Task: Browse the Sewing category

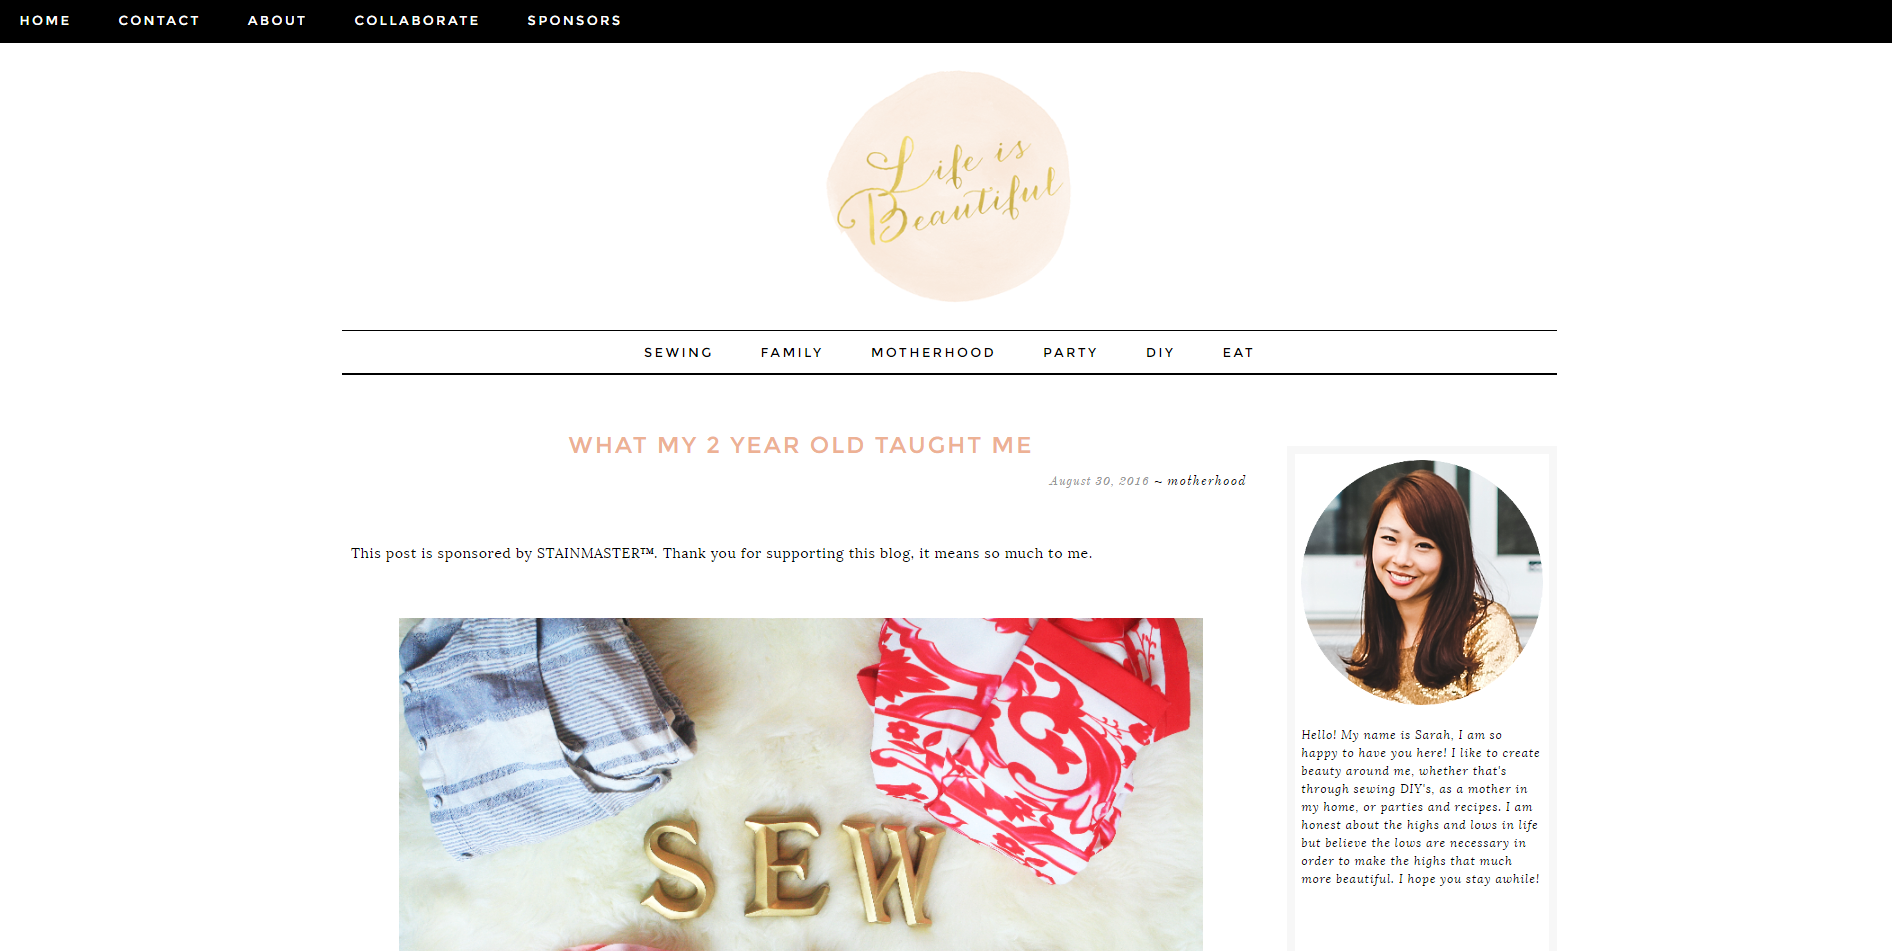Action: click(x=678, y=353)
